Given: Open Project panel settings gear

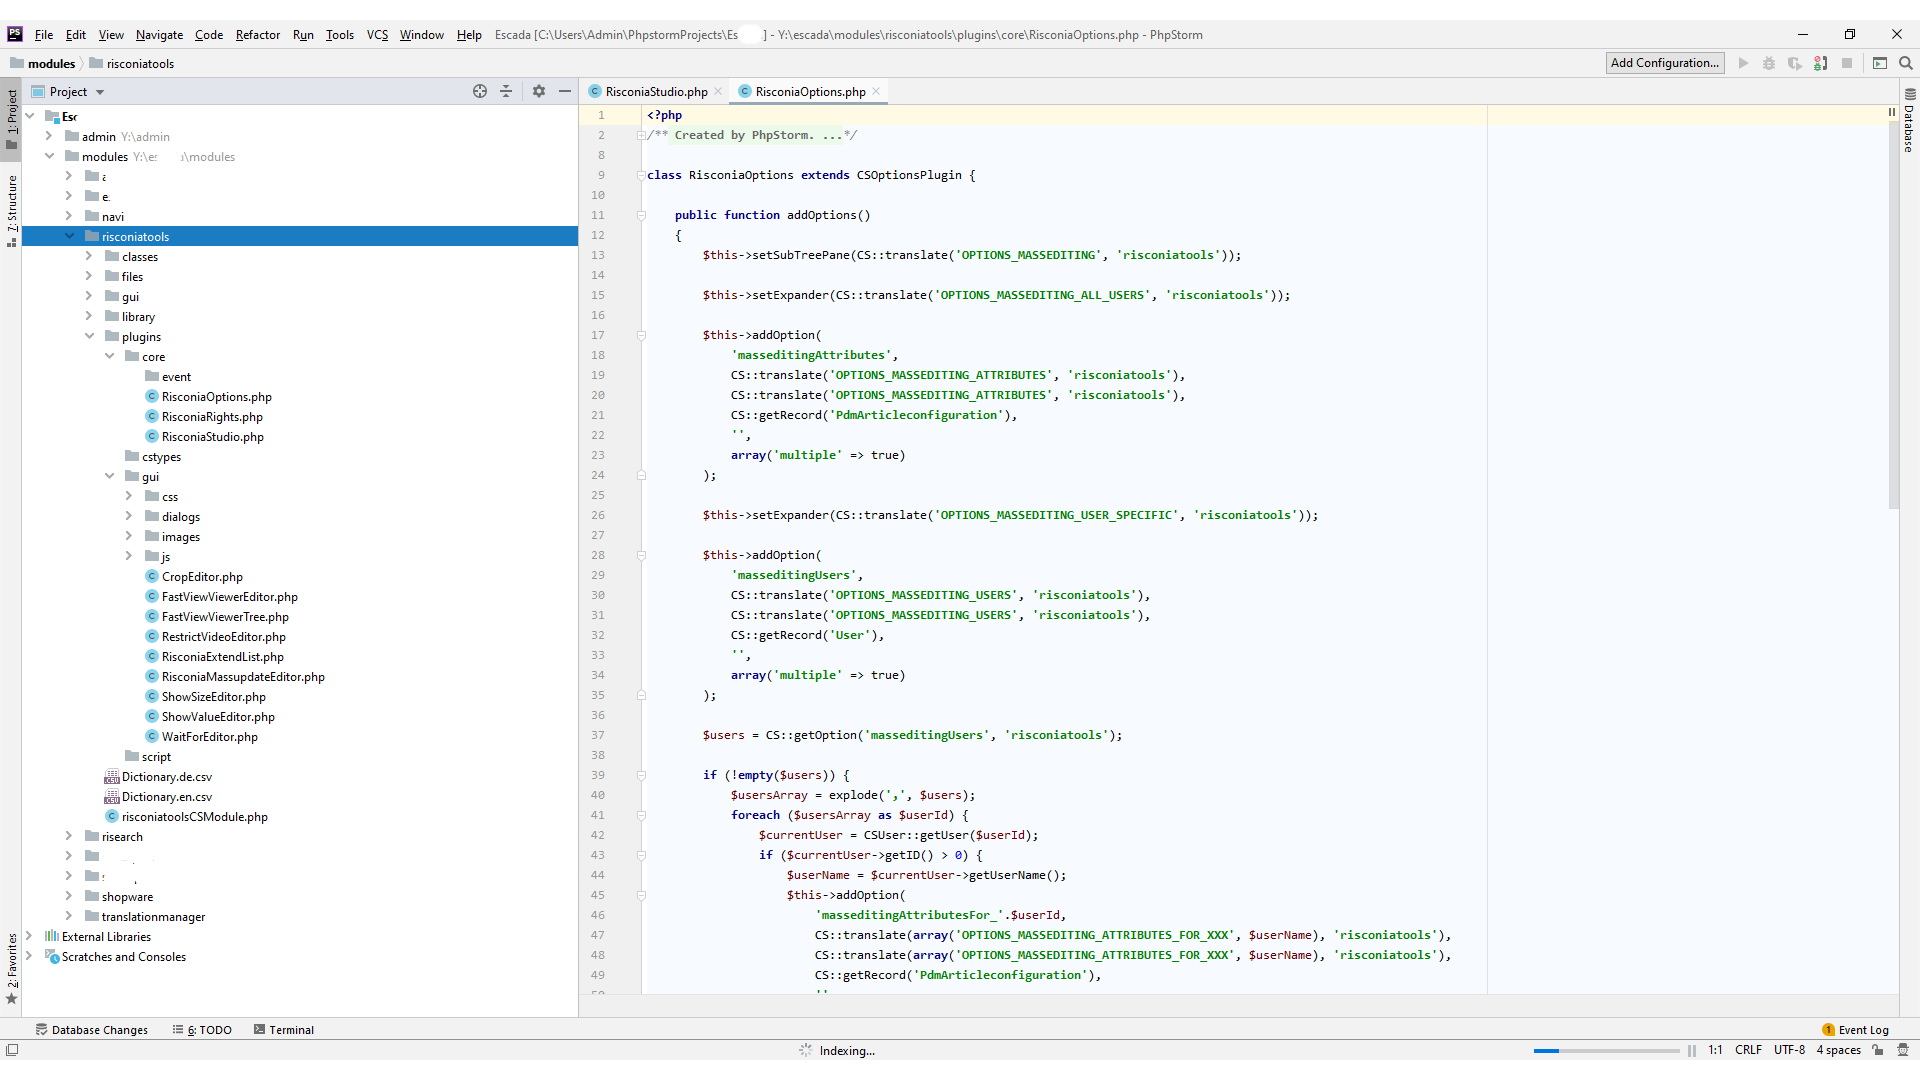Looking at the screenshot, I should 539,91.
